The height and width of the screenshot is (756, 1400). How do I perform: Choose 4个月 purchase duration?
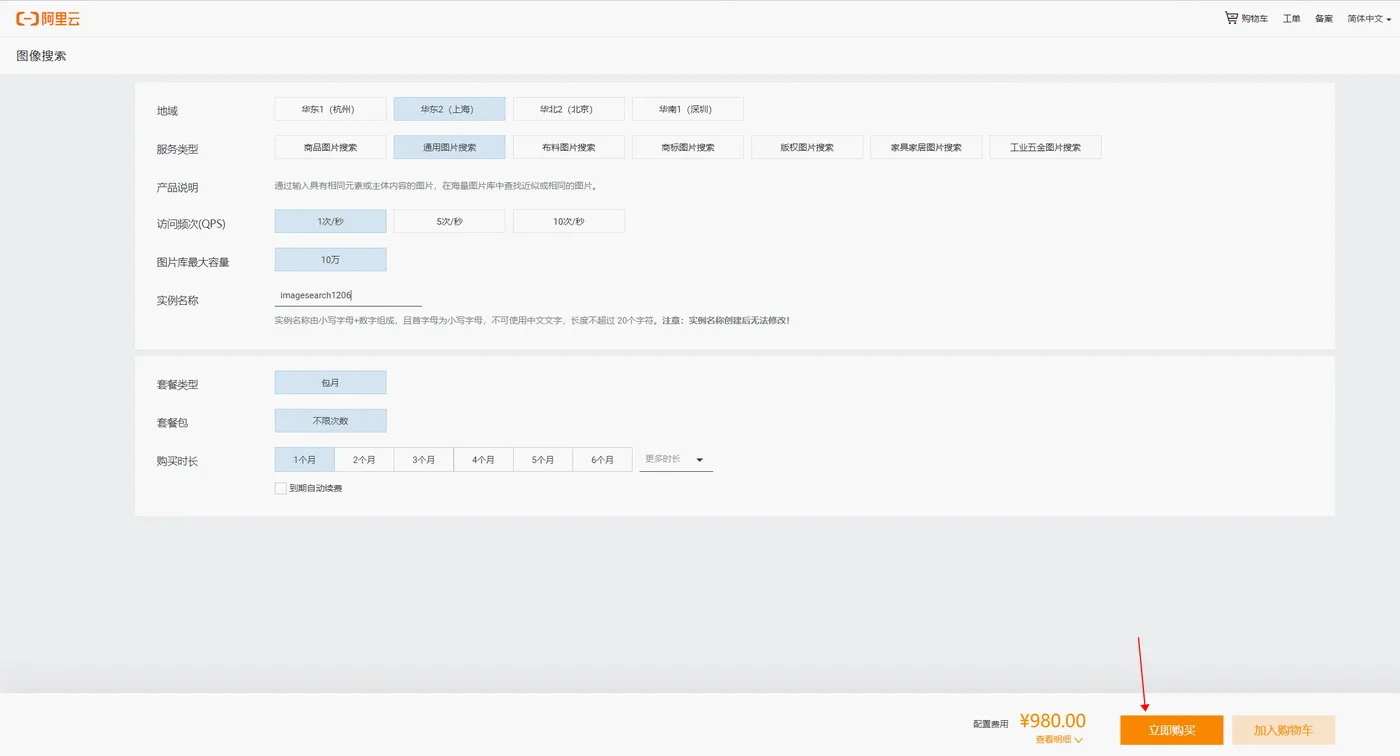[483, 460]
